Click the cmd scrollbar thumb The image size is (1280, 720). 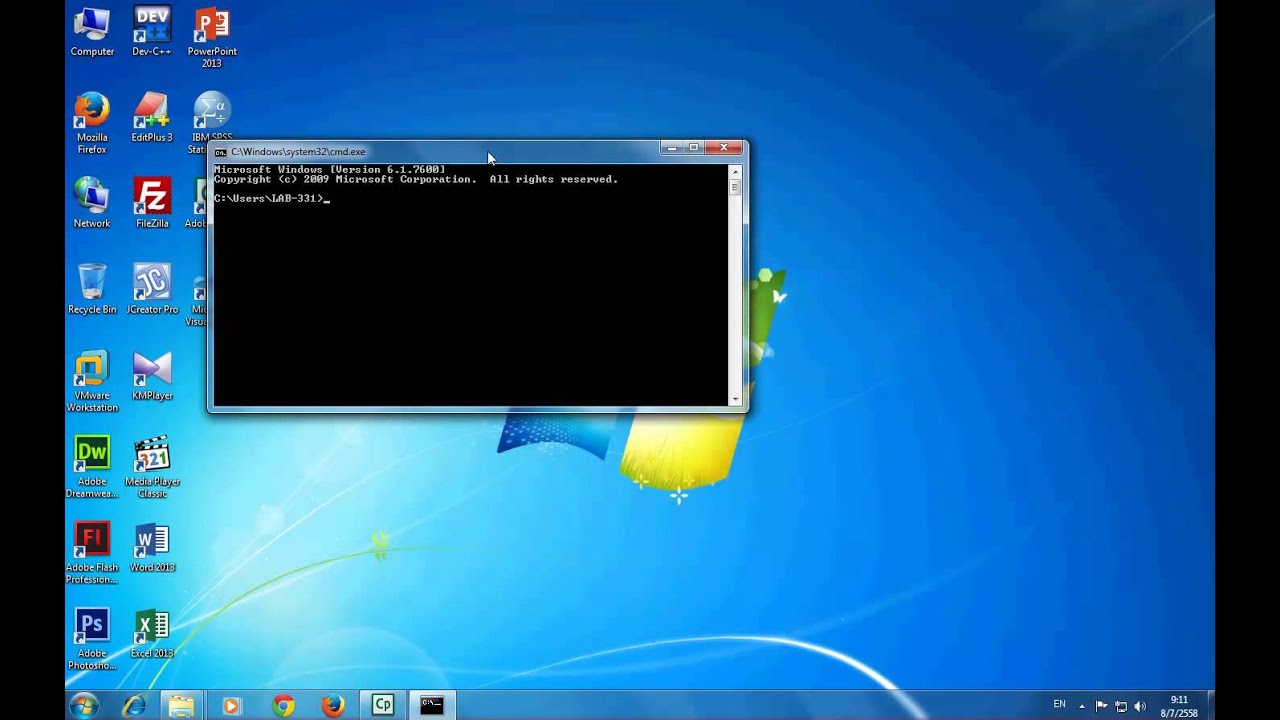click(735, 187)
